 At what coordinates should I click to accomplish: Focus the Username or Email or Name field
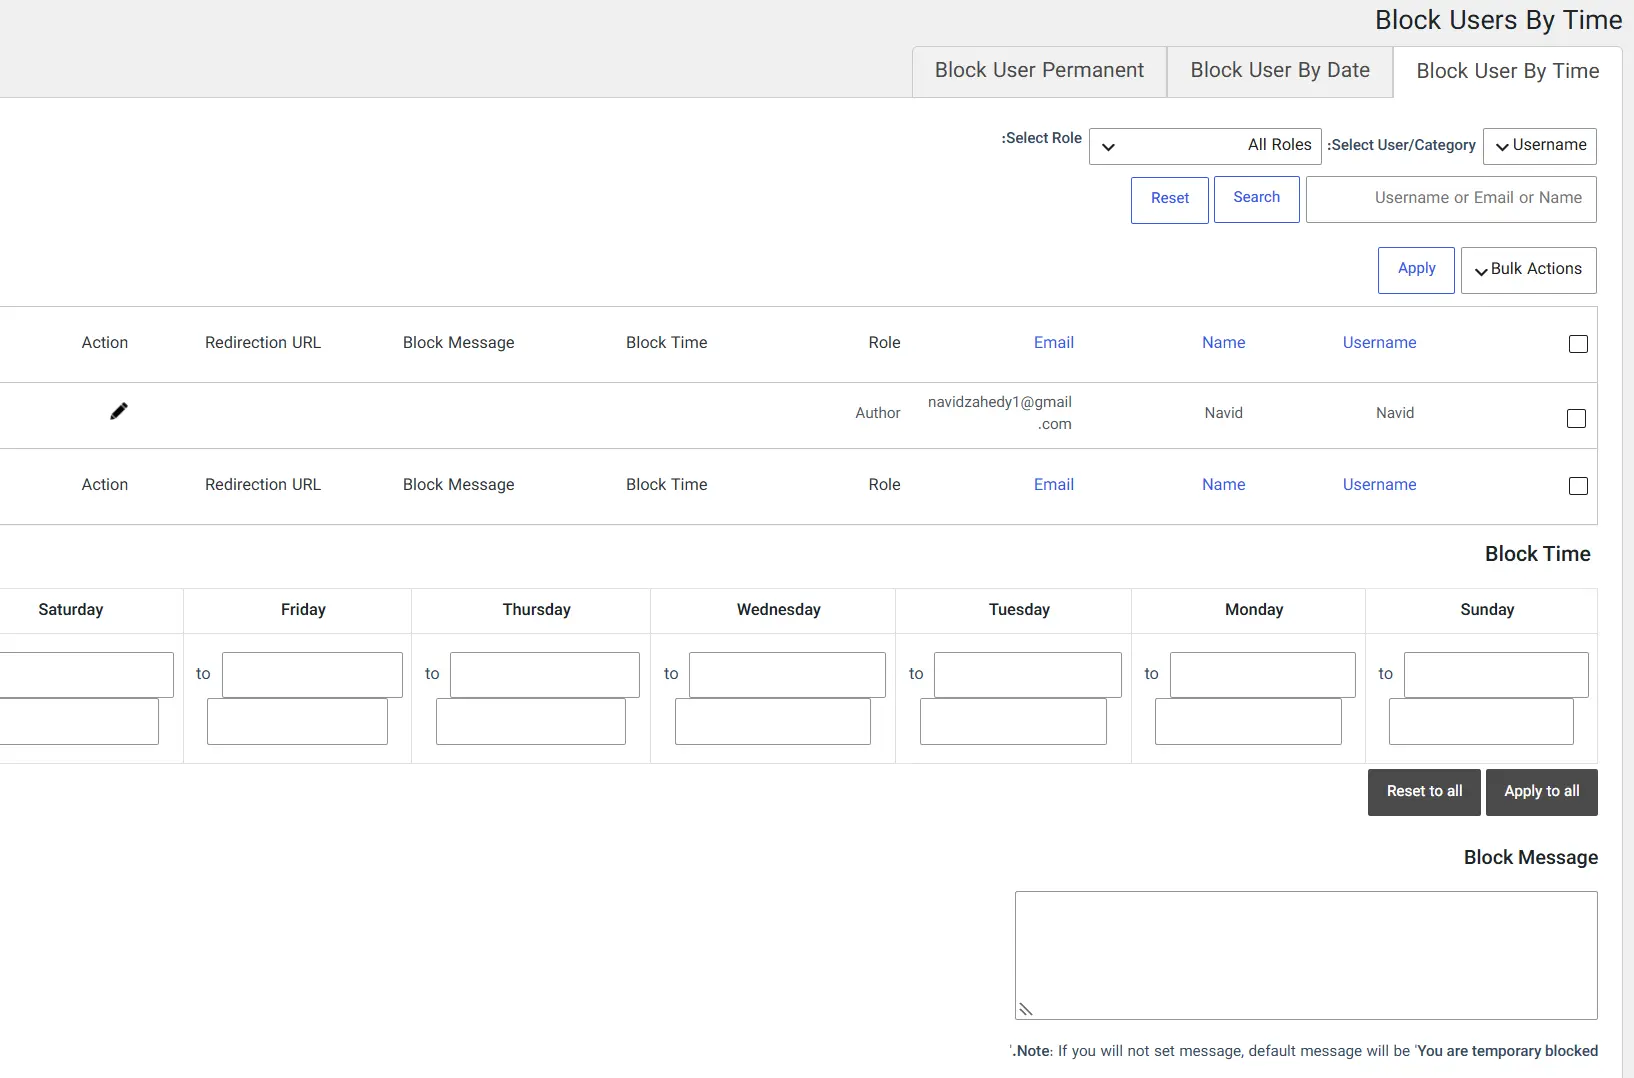coord(1451,199)
